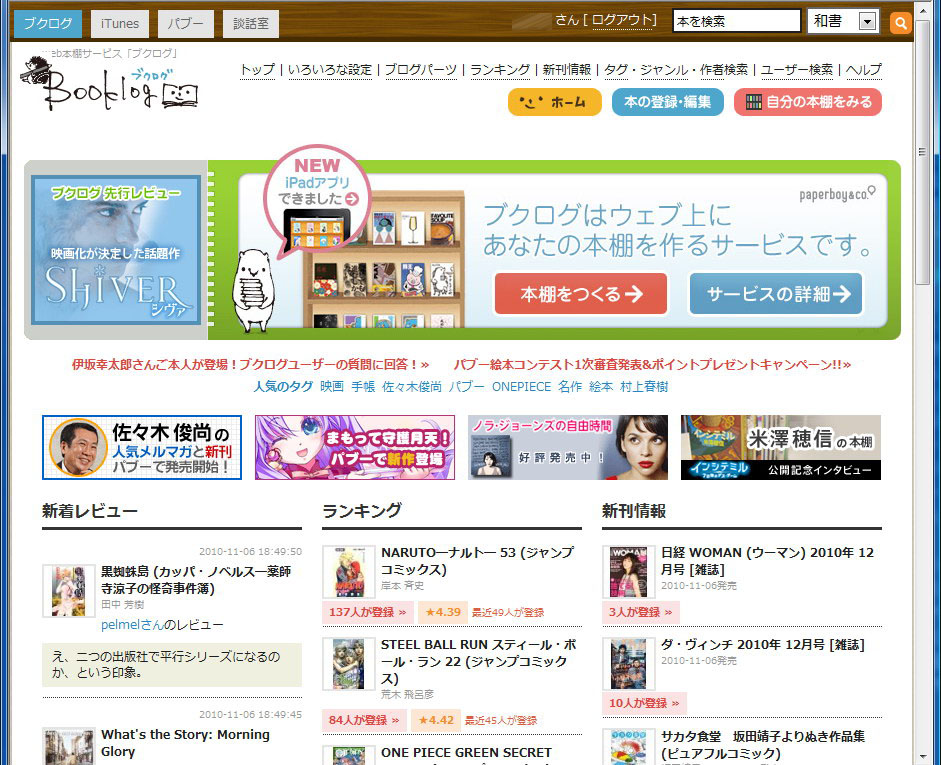The image size is (941, 765).
Task: Open ランキング navigation menu item
Action: 500,70
